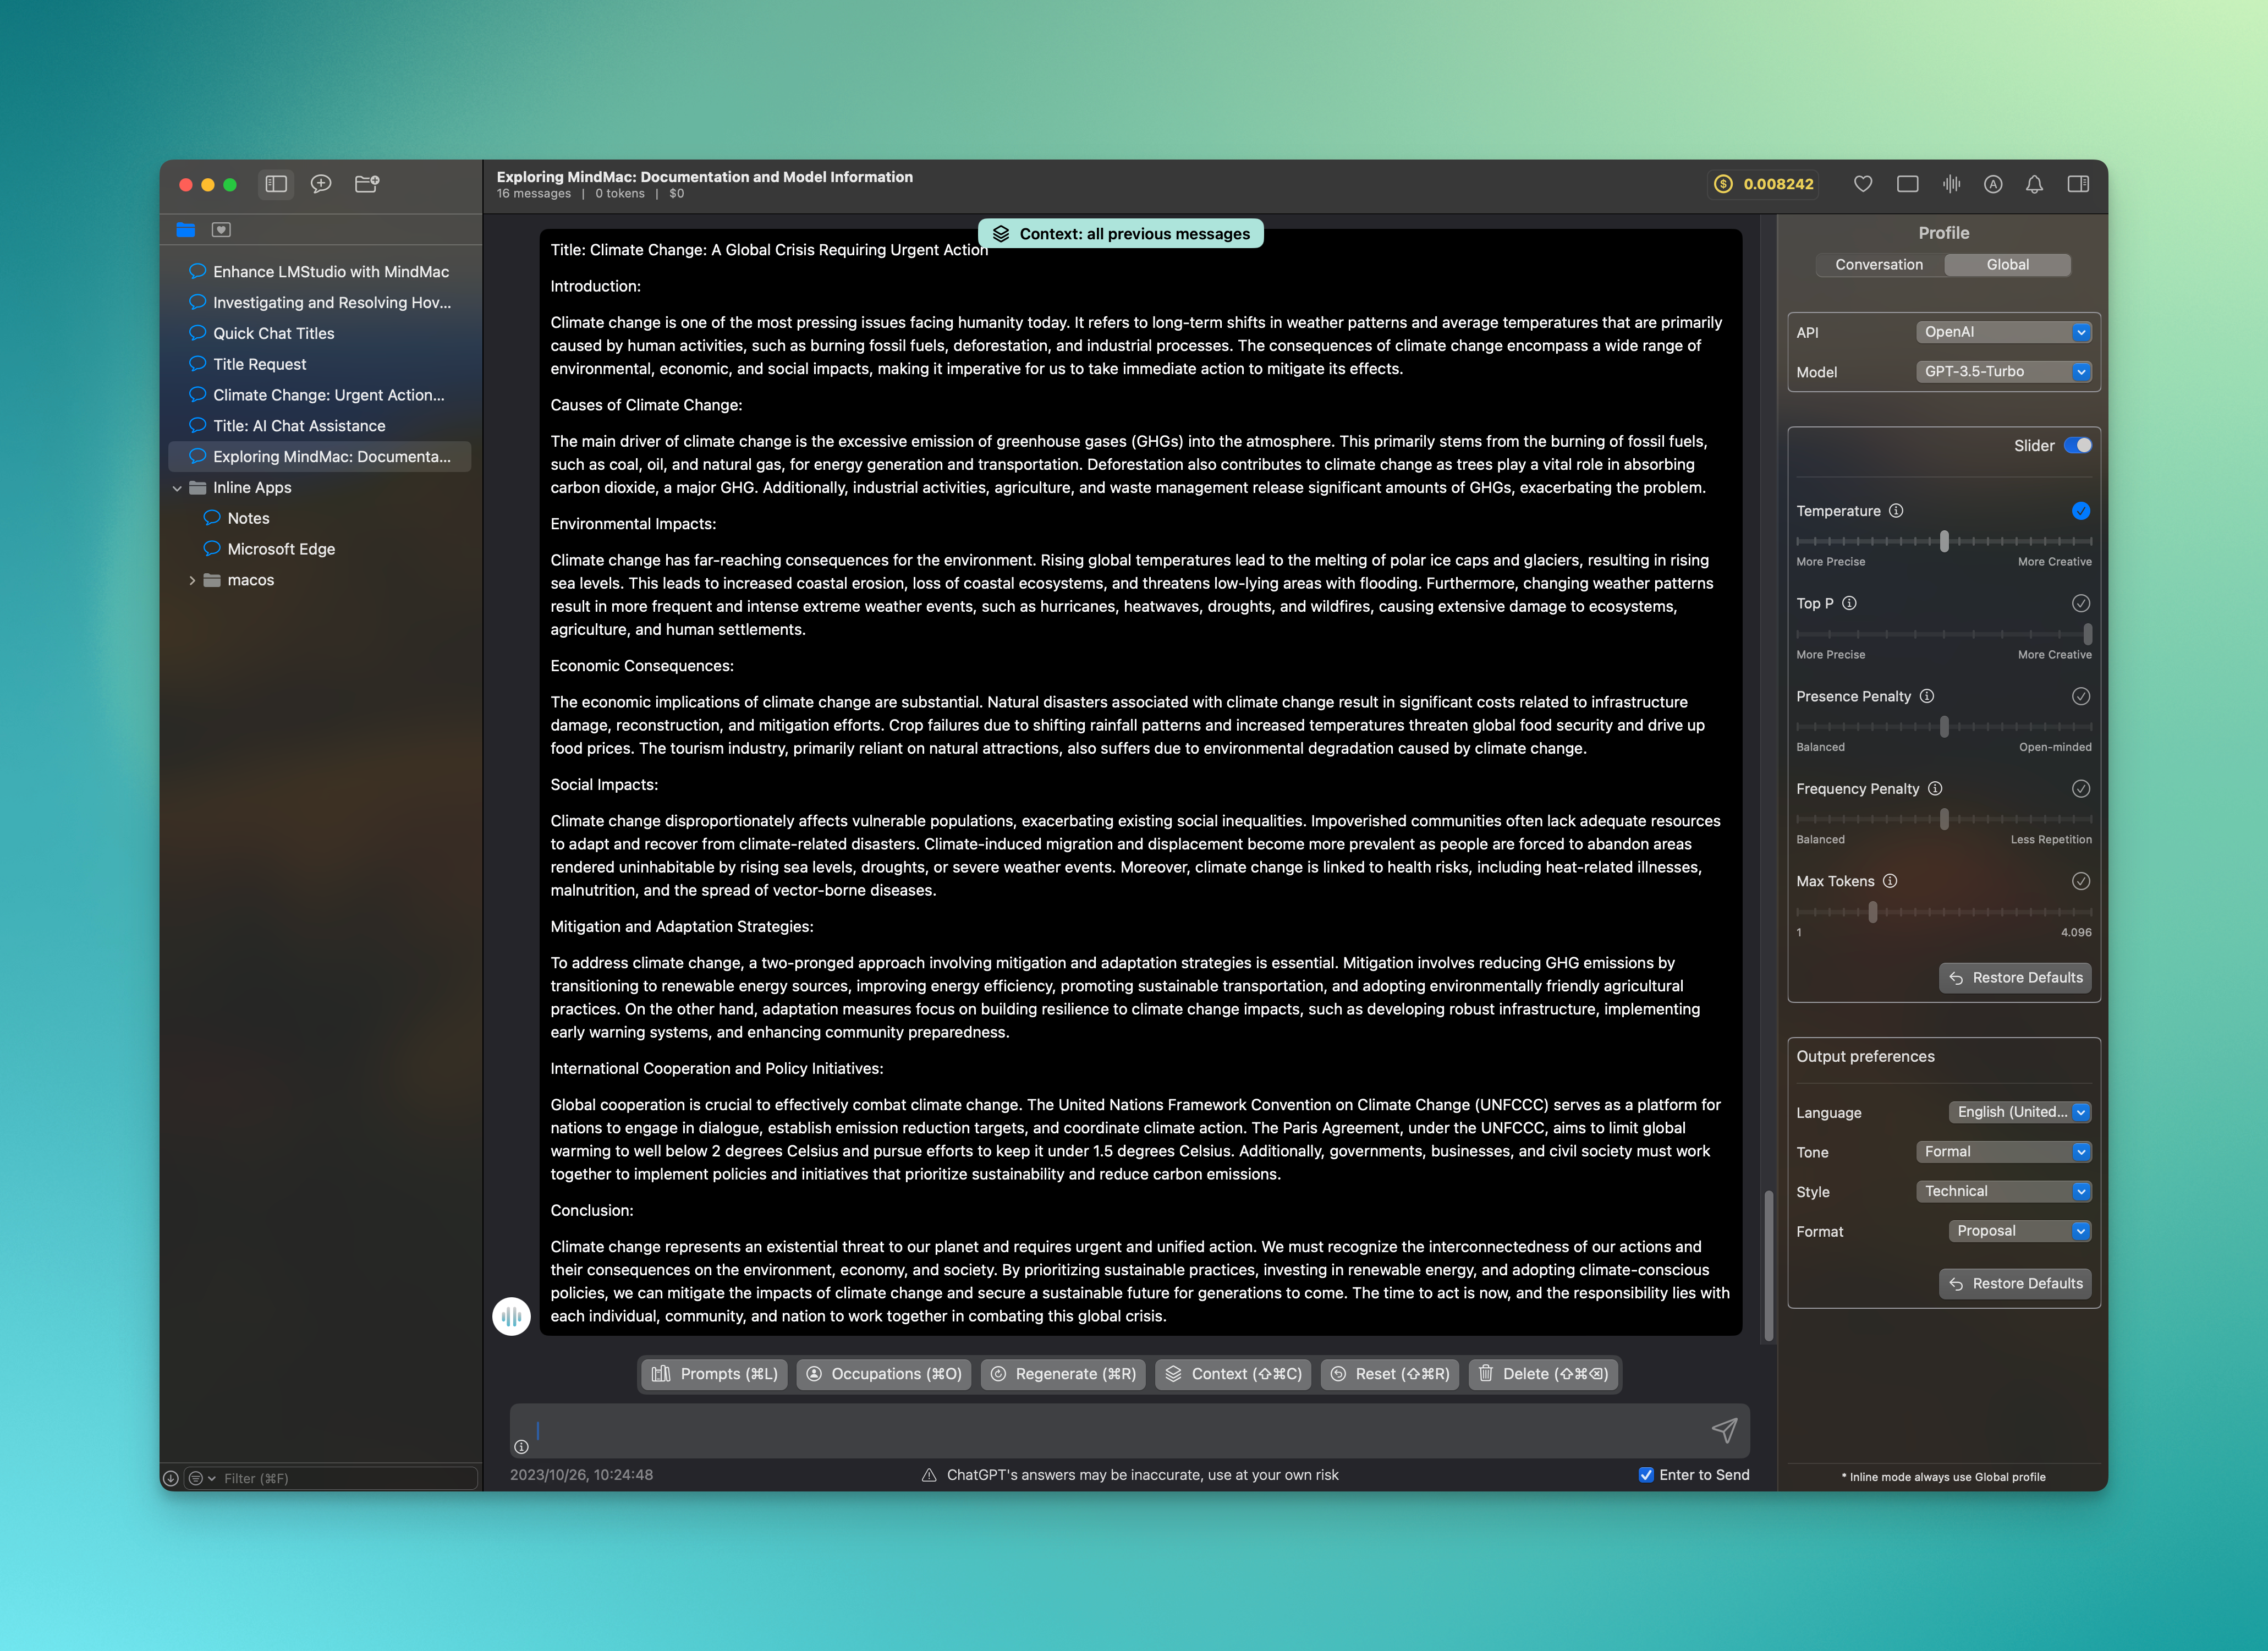The width and height of the screenshot is (2268, 1651).
Task: Click the chat vertical scrollbar
Action: [1768, 1265]
